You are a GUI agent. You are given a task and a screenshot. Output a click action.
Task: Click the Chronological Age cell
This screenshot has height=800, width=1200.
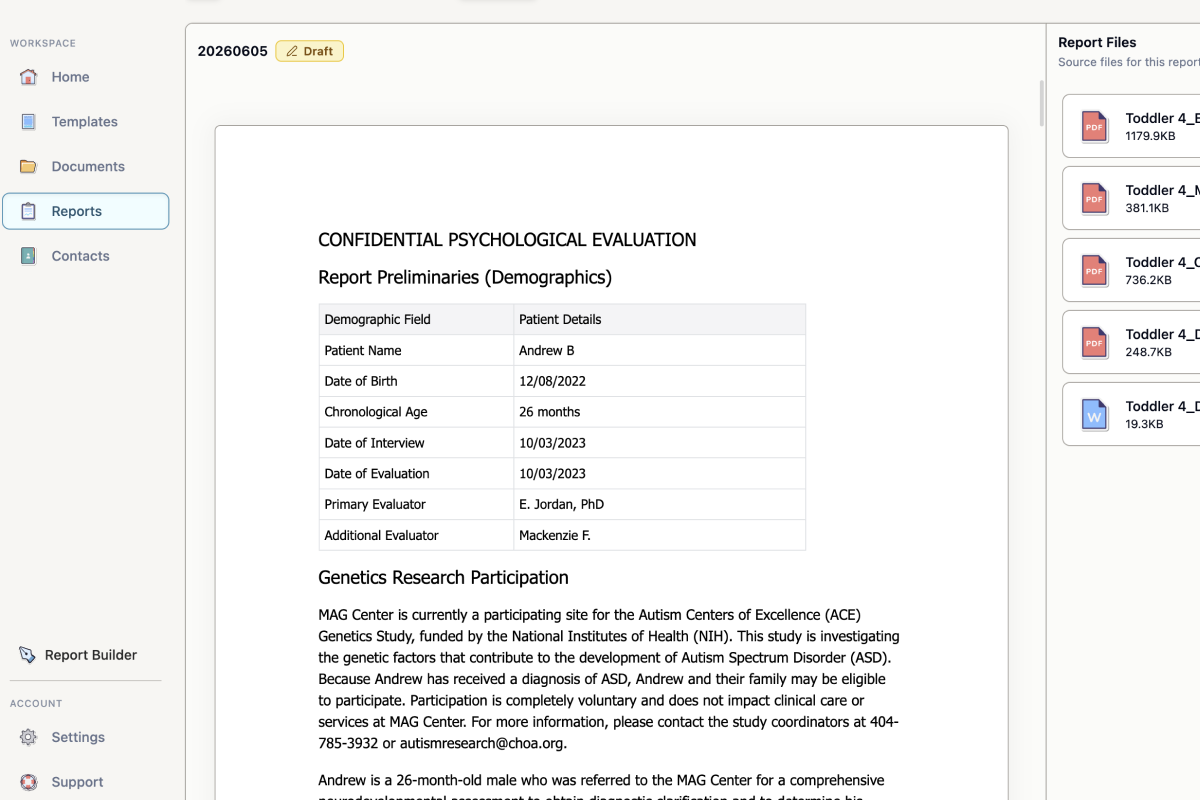tap(416, 412)
